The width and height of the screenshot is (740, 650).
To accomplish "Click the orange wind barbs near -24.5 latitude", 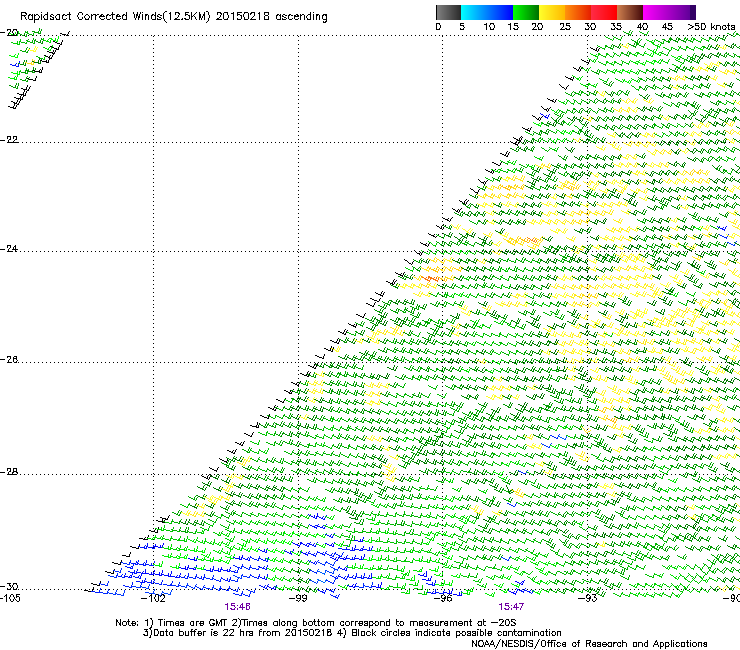I will tap(431, 279).
